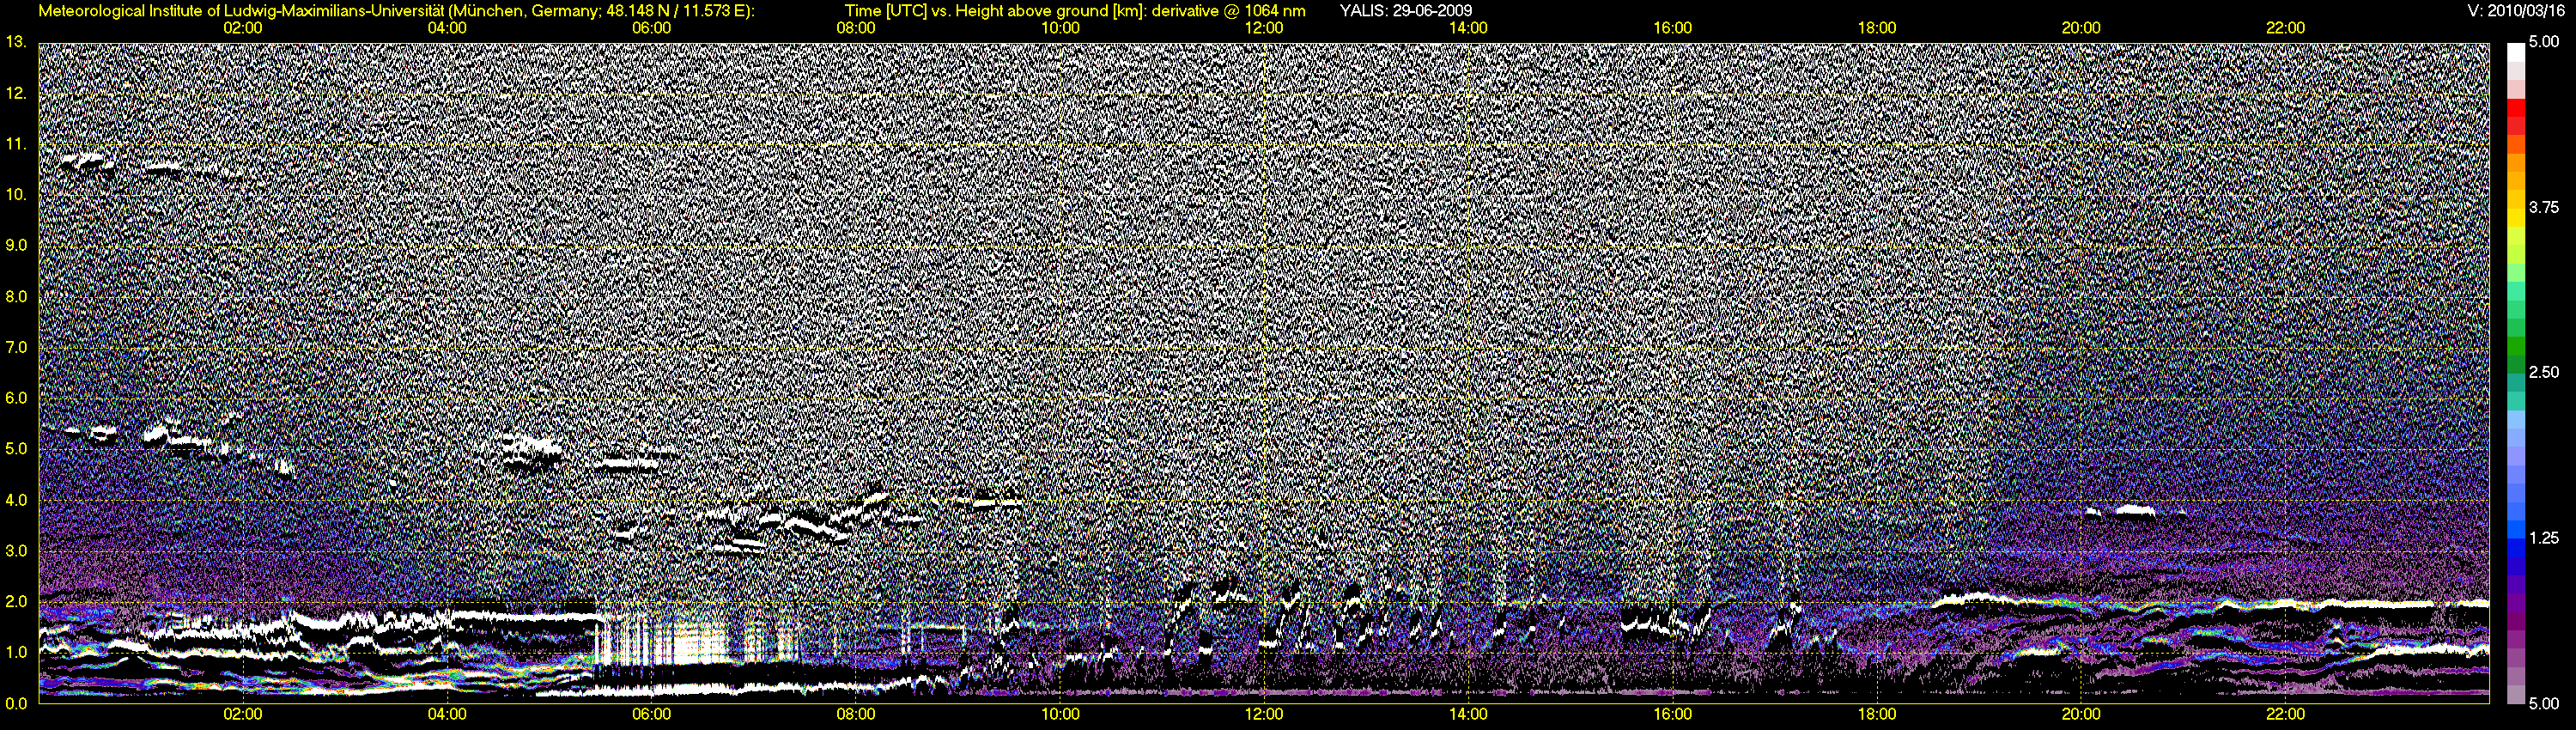Screen dimensions: 2576x730
Task: Click the '8.0' height axis label
Action: pyautogui.click(x=15, y=297)
